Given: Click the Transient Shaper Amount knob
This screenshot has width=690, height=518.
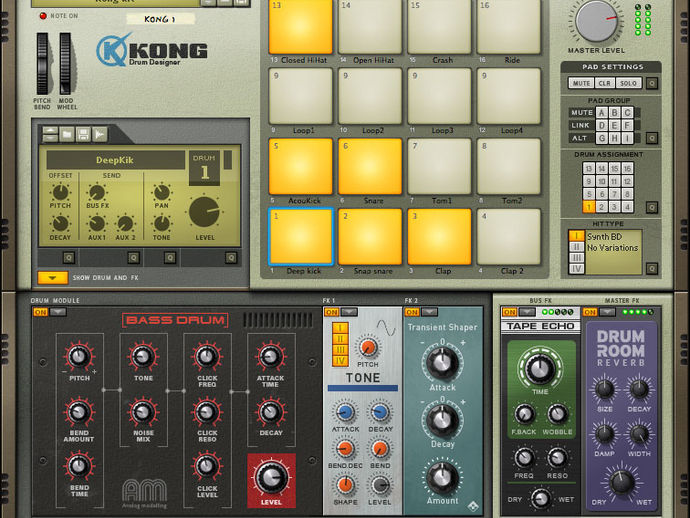Looking at the screenshot, I should point(442,478).
